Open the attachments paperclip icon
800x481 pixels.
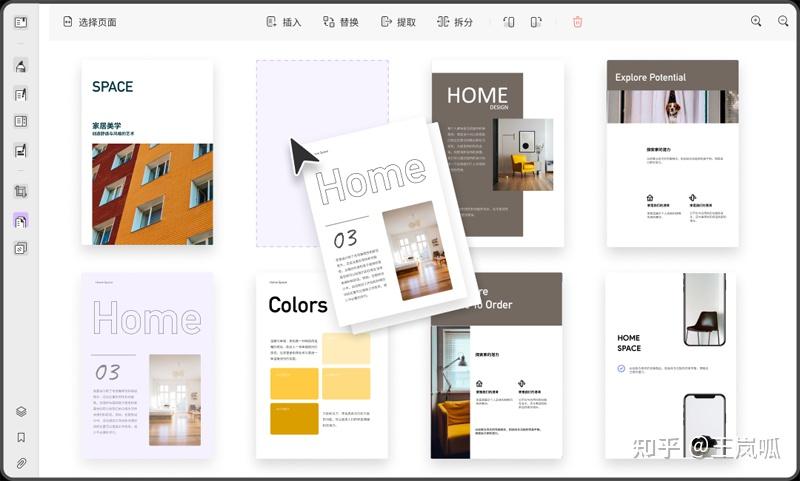[x=21, y=463]
